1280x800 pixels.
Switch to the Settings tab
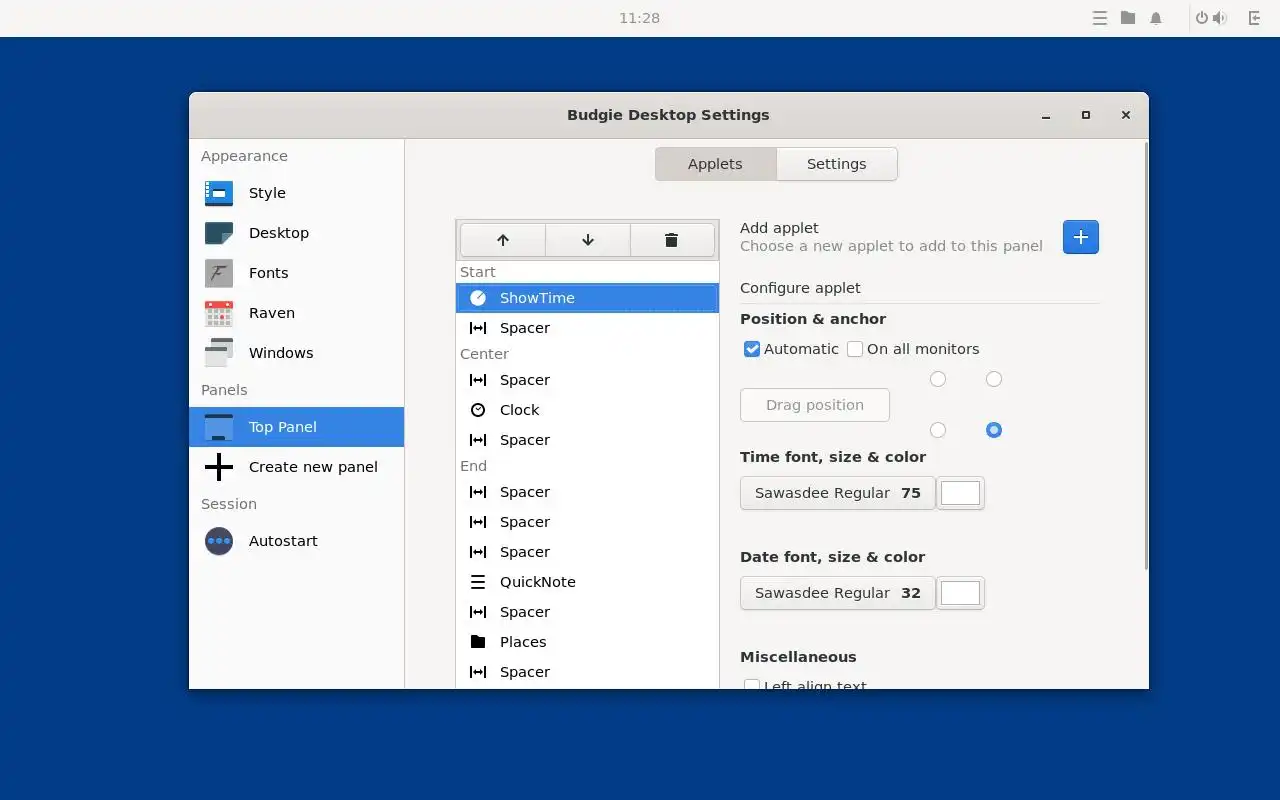point(837,164)
